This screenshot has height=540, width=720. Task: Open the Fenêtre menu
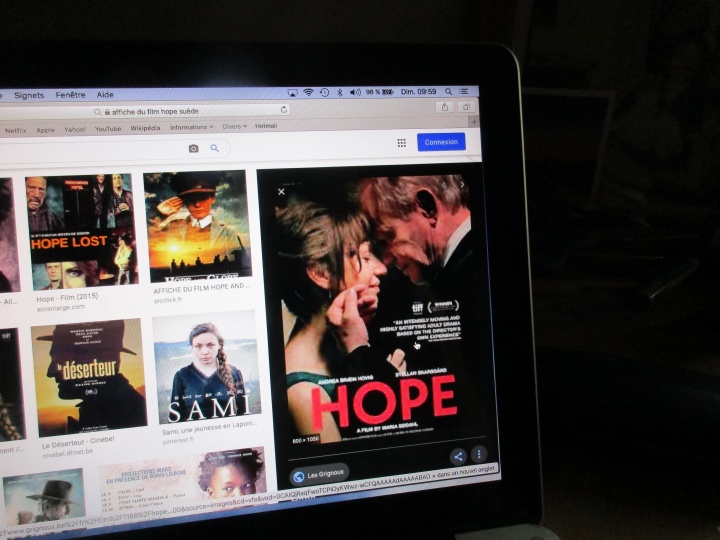[70, 95]
